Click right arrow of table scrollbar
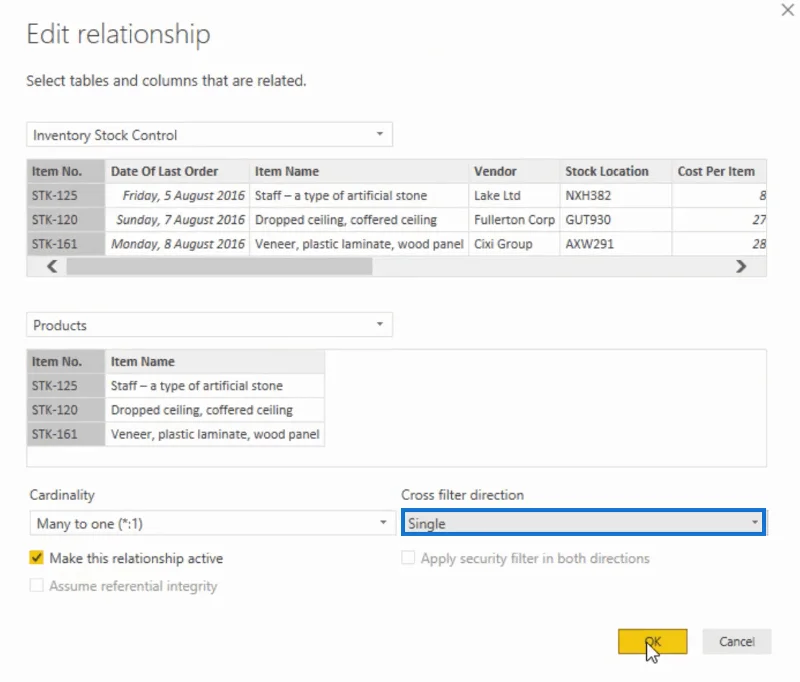The height and width of the screenshot is (682, 800). point(741,266)
